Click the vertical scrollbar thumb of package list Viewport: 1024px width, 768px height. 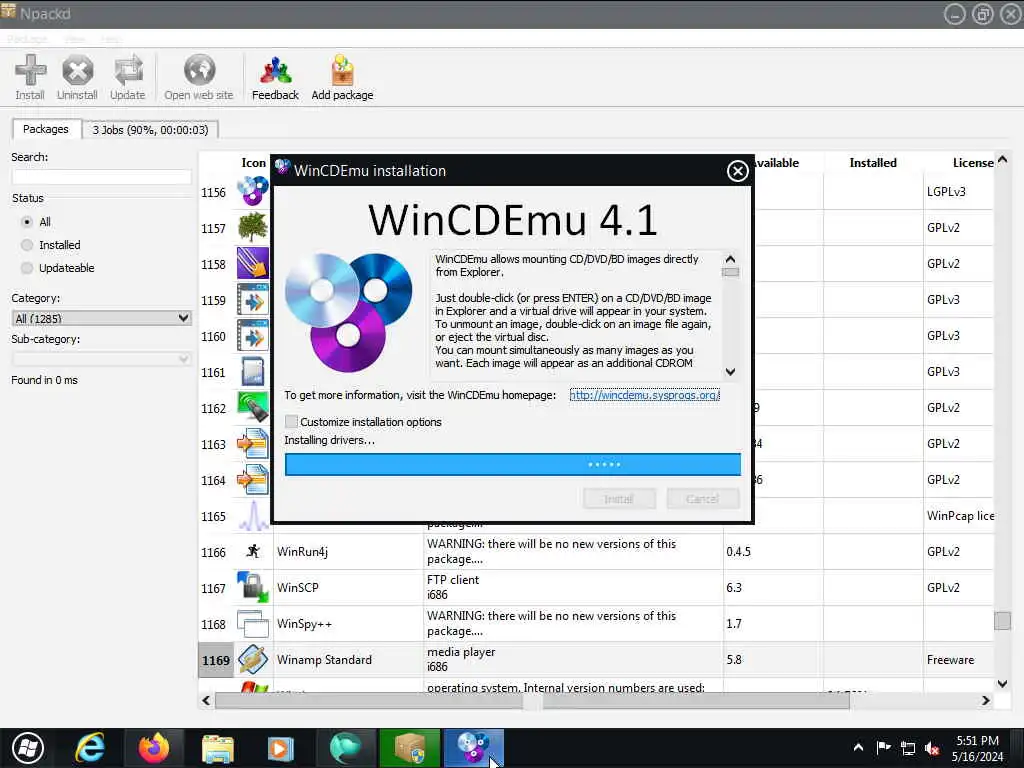pos(1002,620)
